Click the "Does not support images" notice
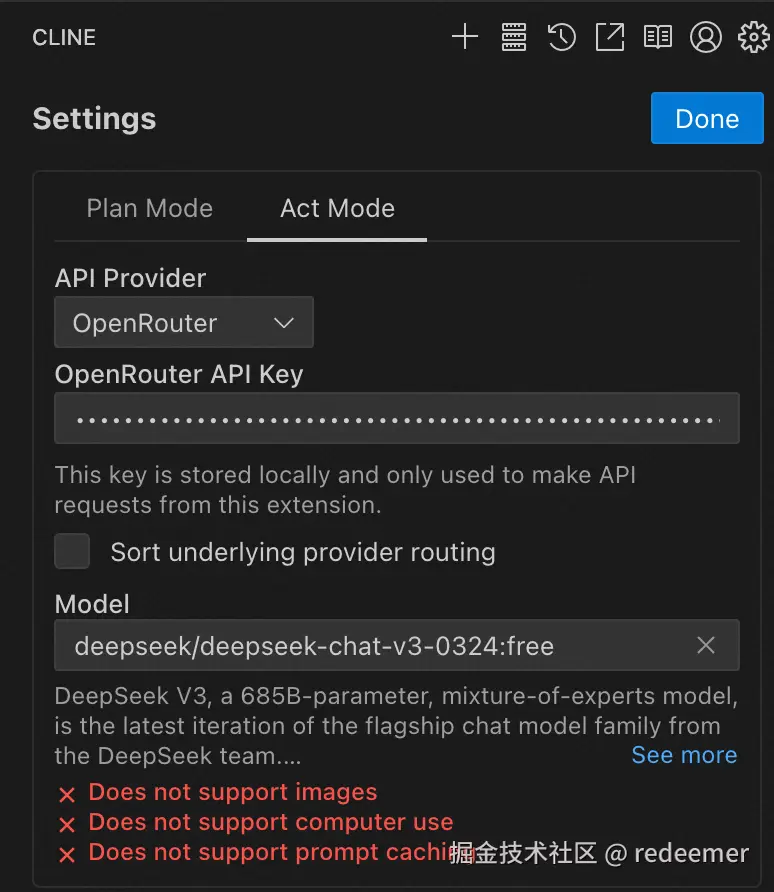This screenshot has width=774, height=892. click(x=233, y=793)
